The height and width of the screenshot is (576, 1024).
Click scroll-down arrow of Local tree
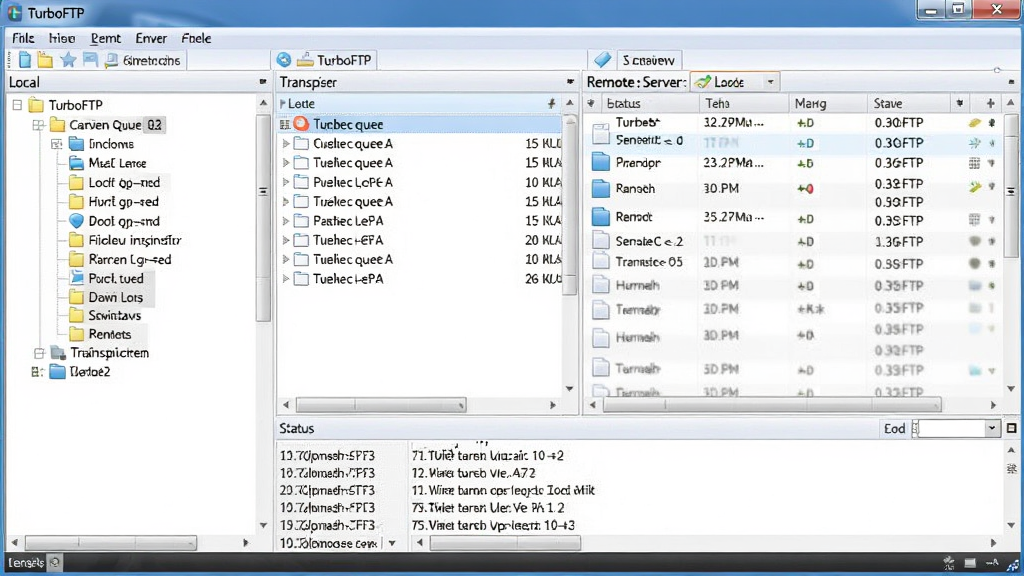[x=263, y=525]
